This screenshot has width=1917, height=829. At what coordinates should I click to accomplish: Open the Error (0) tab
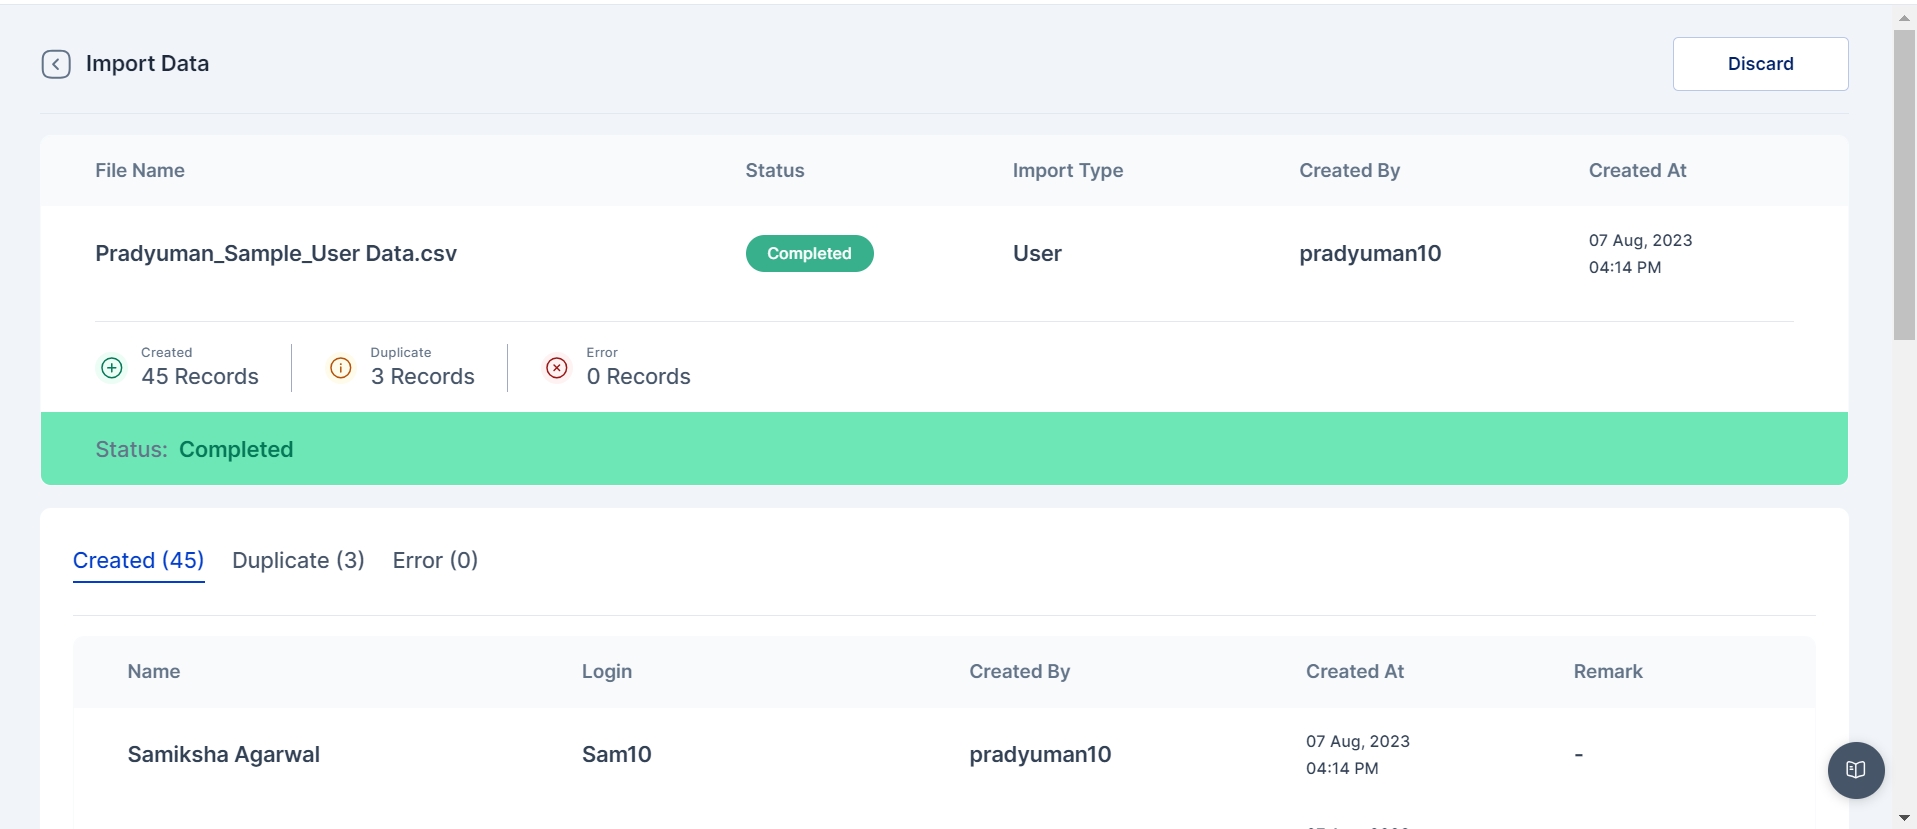click(435, 561)
